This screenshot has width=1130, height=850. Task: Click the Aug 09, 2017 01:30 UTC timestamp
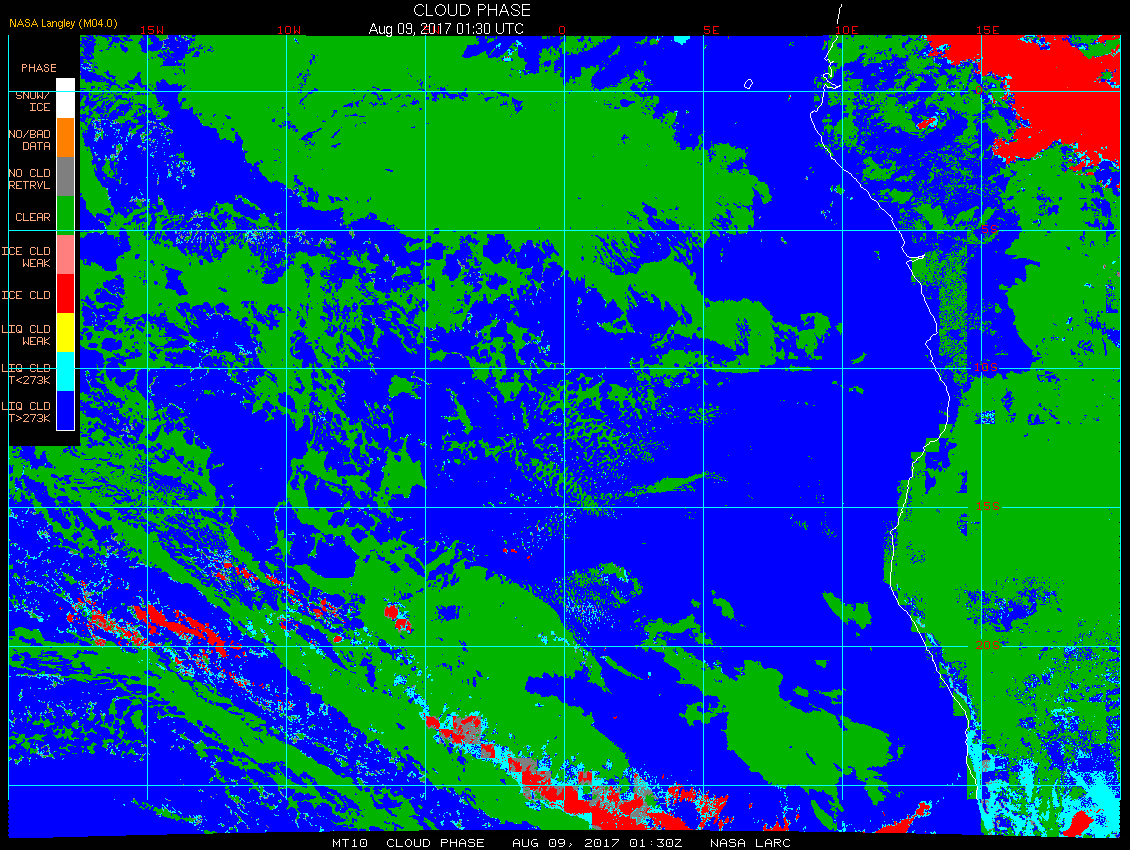coord(446,29)
